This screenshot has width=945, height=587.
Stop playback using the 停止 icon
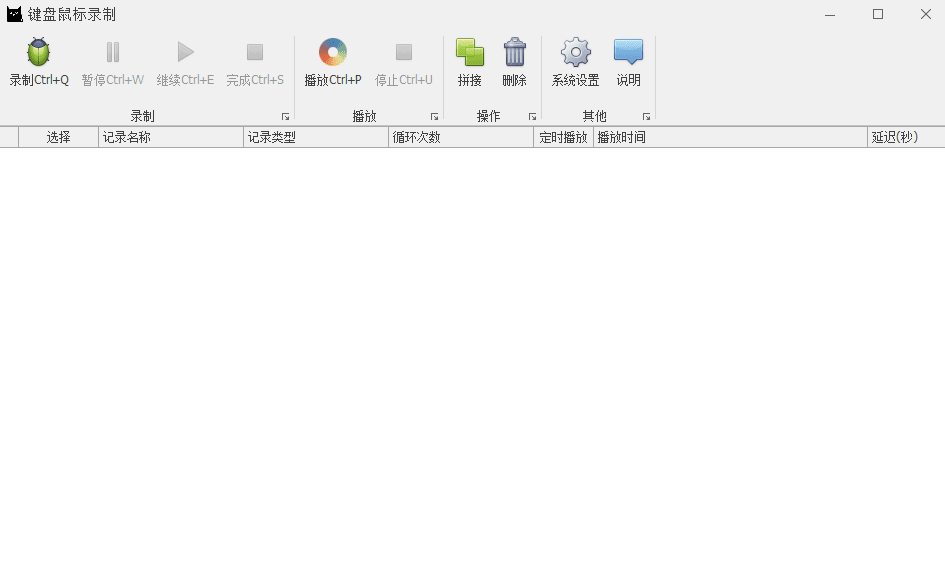pos(404,53)
